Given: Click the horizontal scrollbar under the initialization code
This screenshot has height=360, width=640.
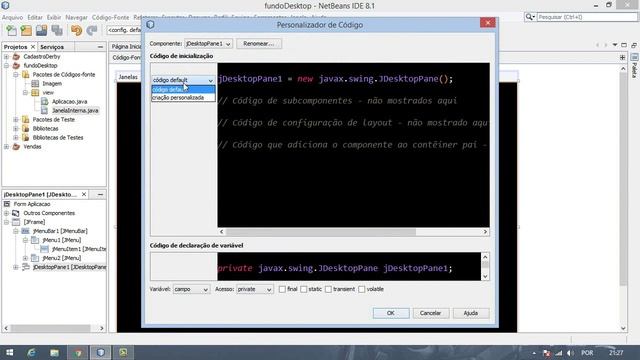Looking at the screenshot, I should pos(353,232).
